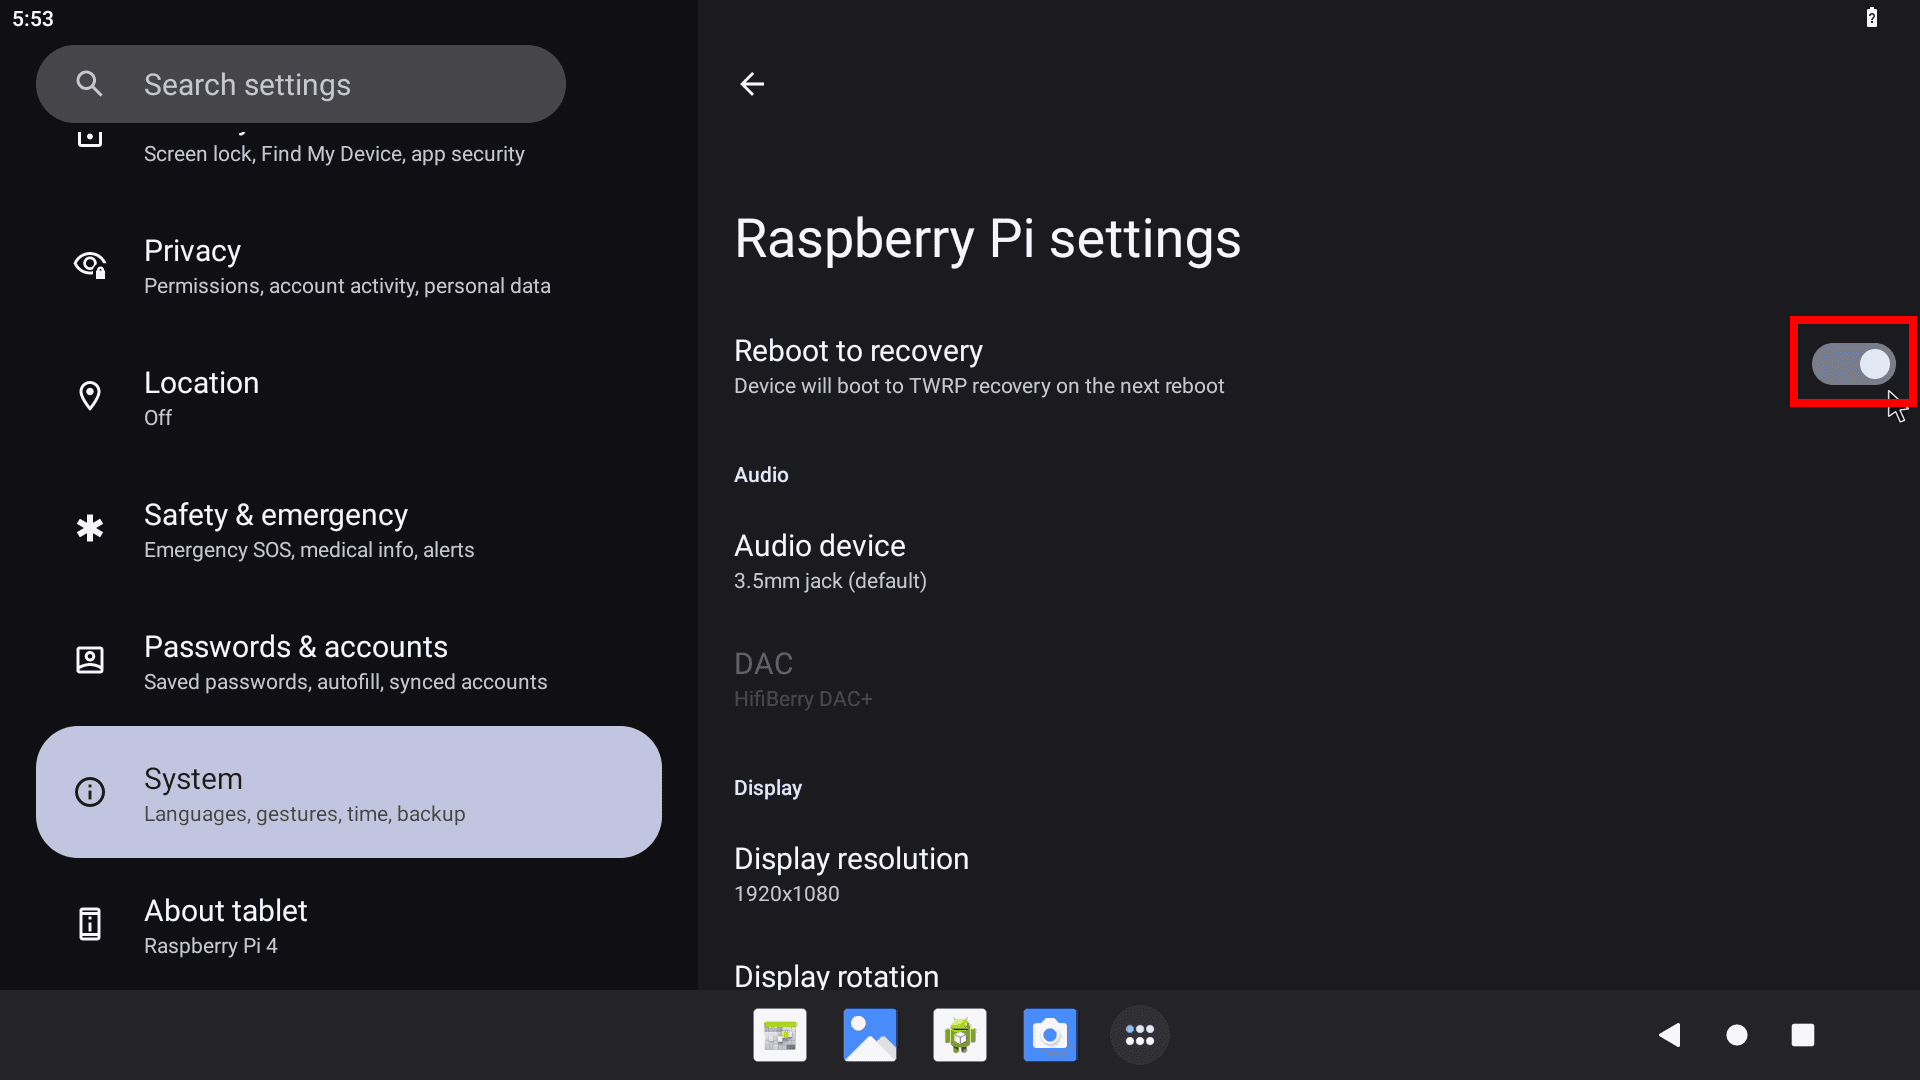Tap the navigation Home circle

pyautogui.click(x=1737, y=1035)
